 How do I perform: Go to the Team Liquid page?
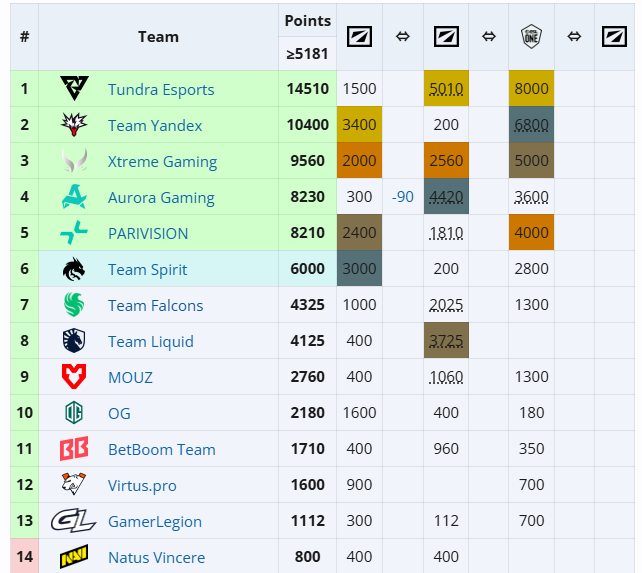pos(151,342)
